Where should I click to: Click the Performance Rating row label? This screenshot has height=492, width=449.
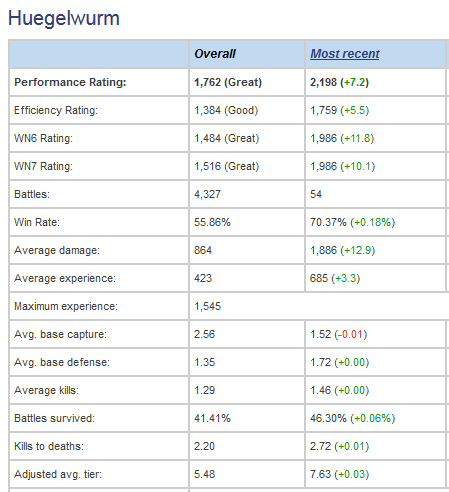point(70,82)
